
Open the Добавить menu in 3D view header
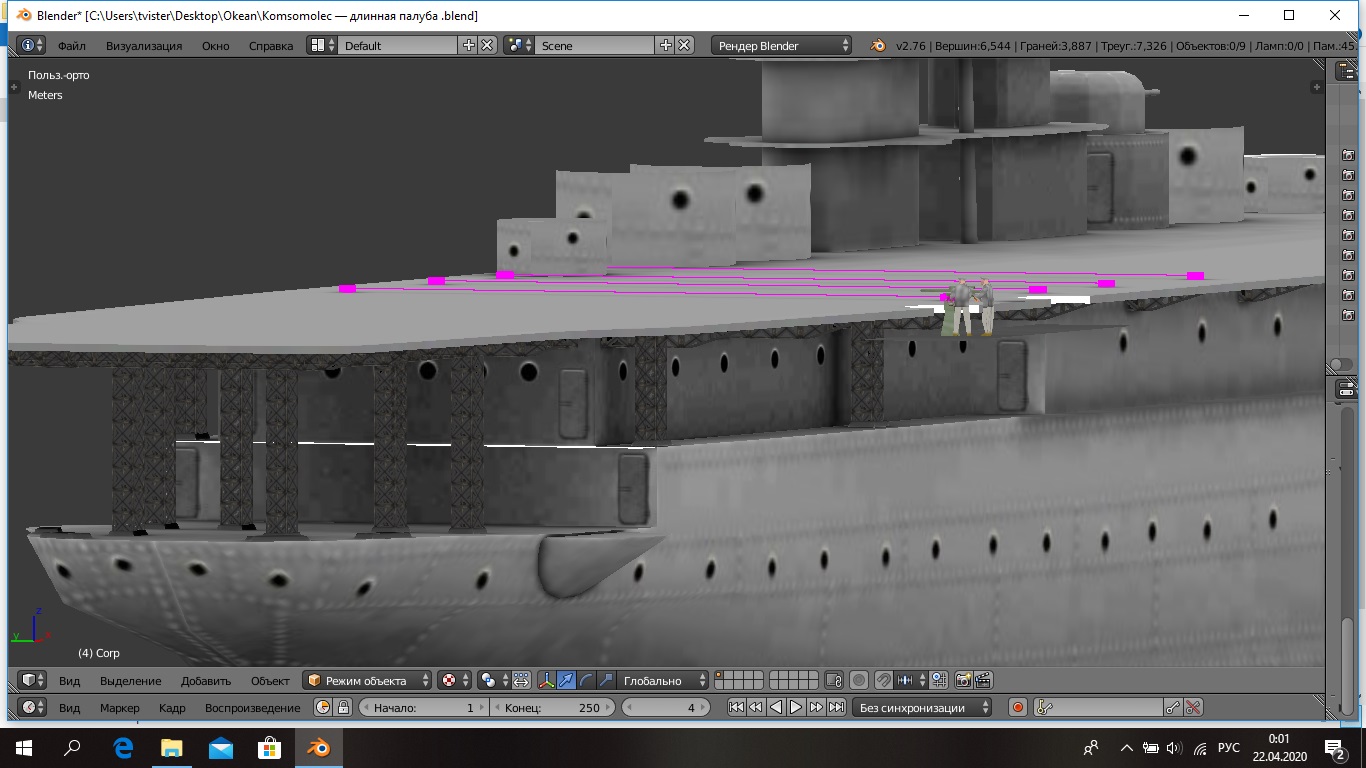[x=205, y=680]
